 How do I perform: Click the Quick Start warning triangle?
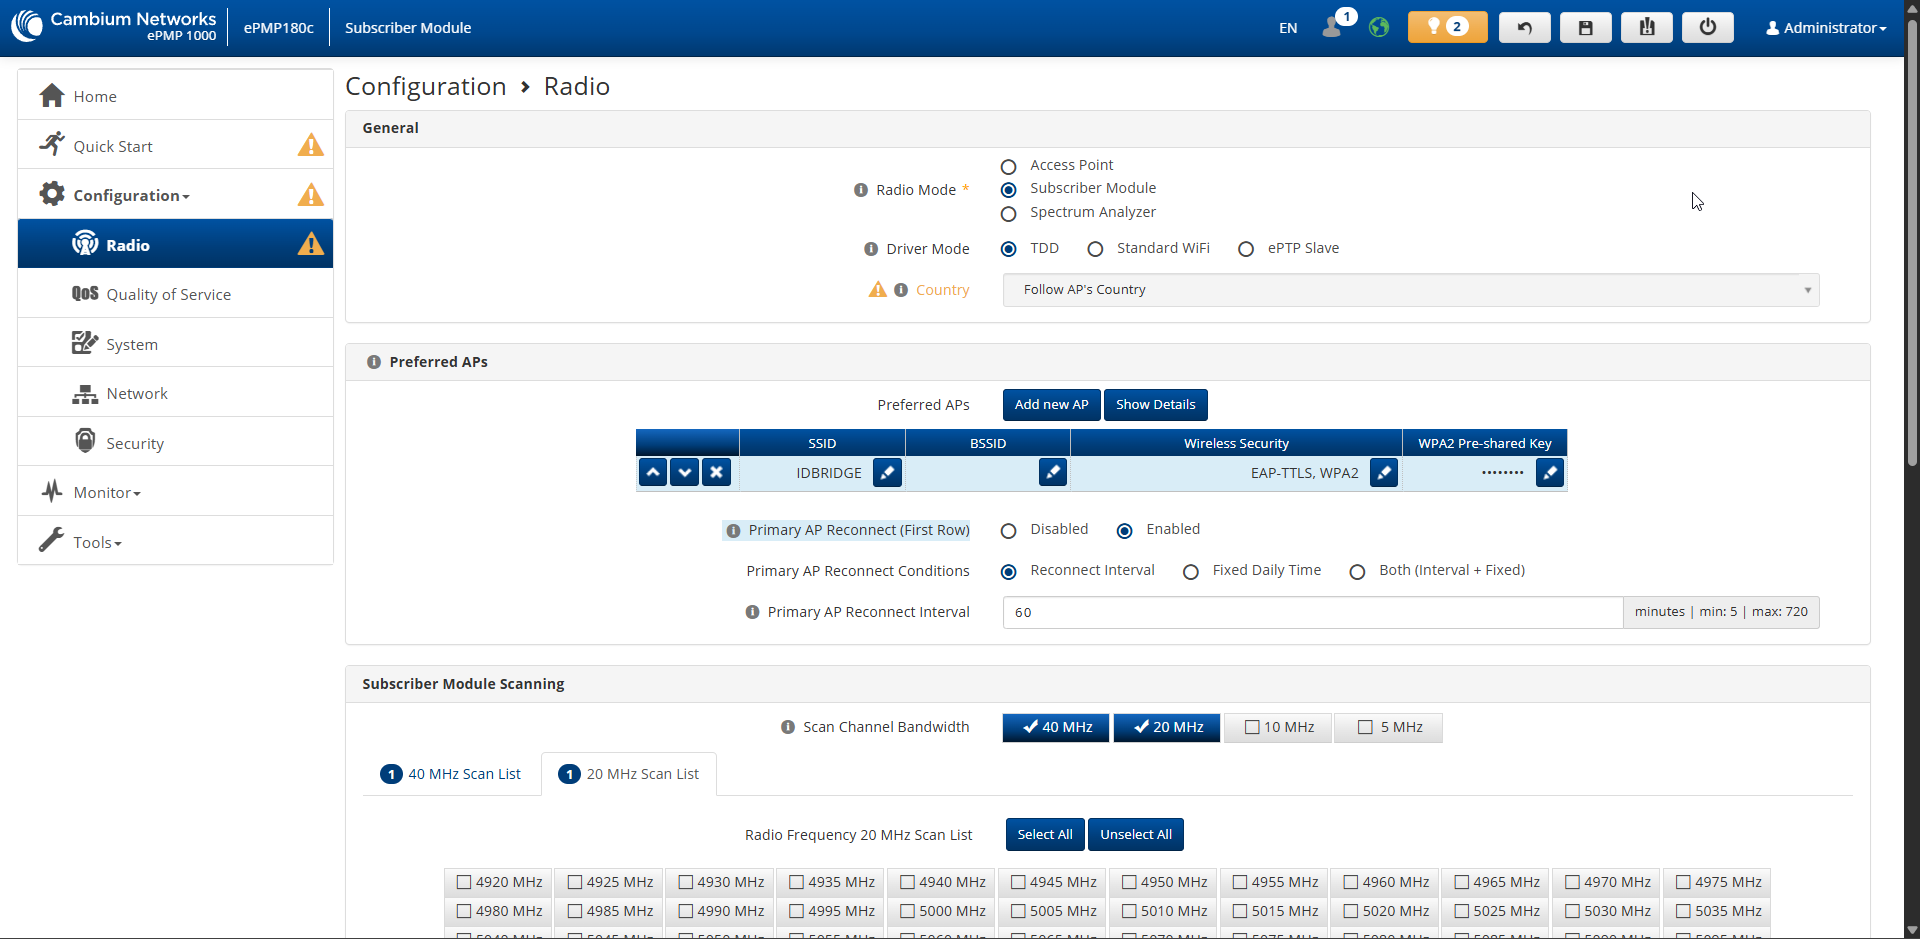coord(311,145)
